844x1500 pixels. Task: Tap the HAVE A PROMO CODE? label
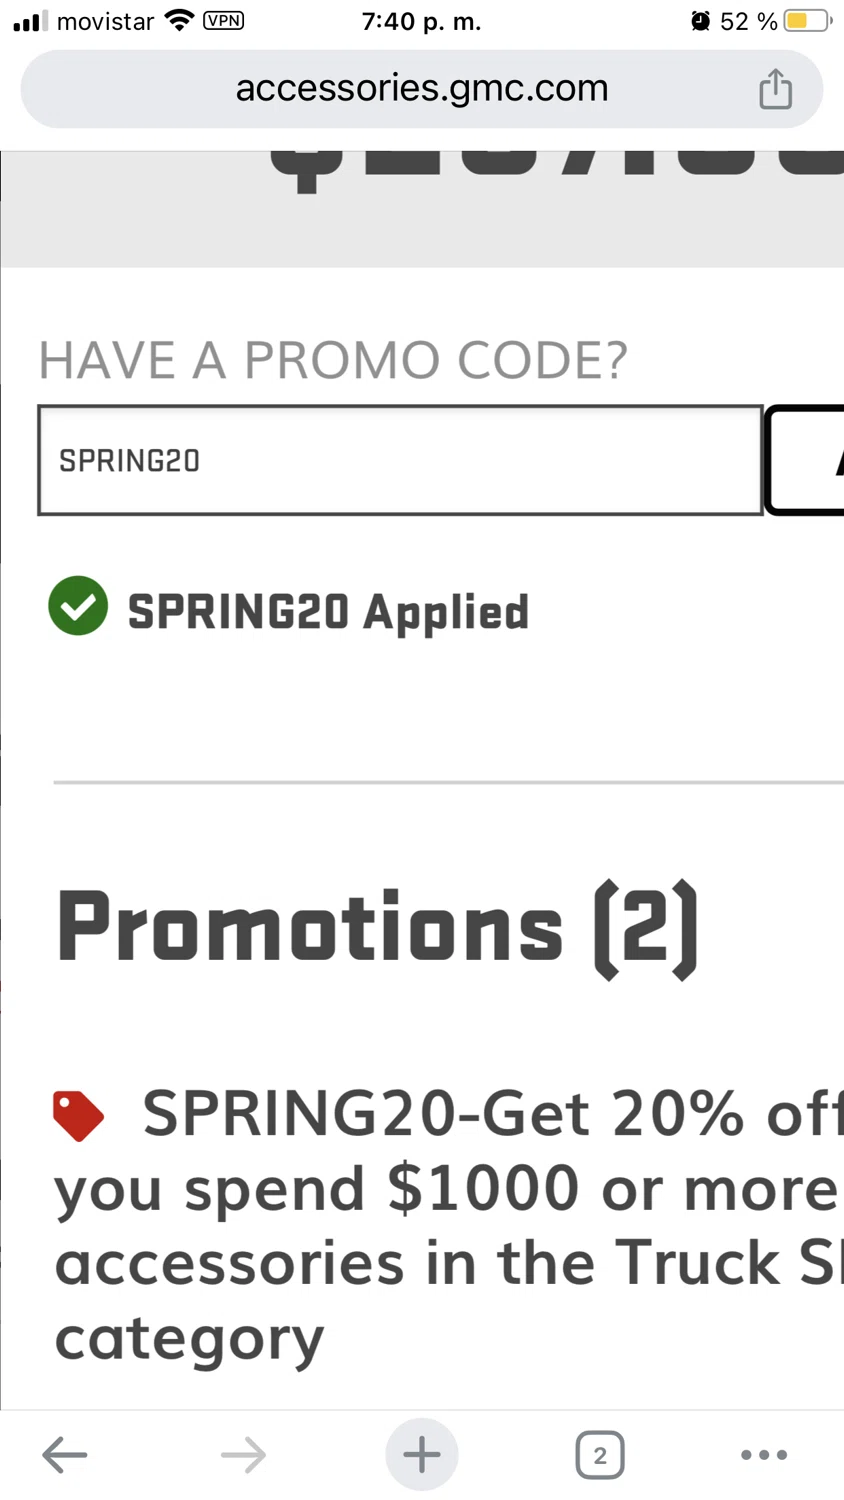pyautogui.click(x=332, y=360)
